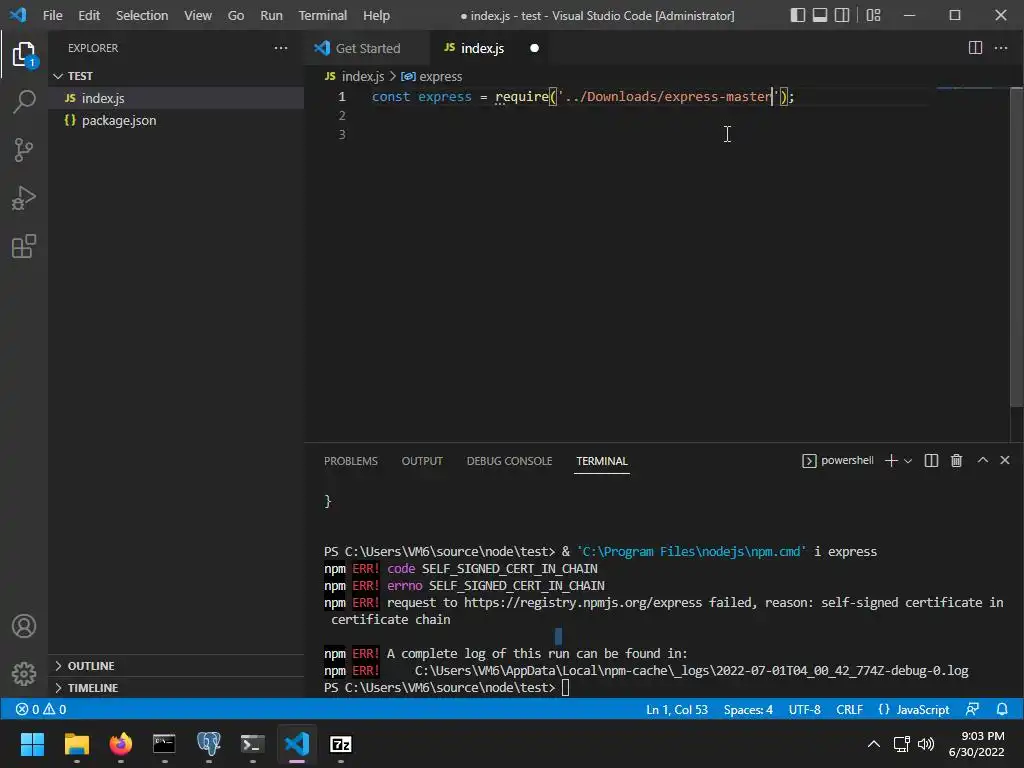Open the Extensions view
This screenshot has width=1024, height=768.
(x=24, y=246)
